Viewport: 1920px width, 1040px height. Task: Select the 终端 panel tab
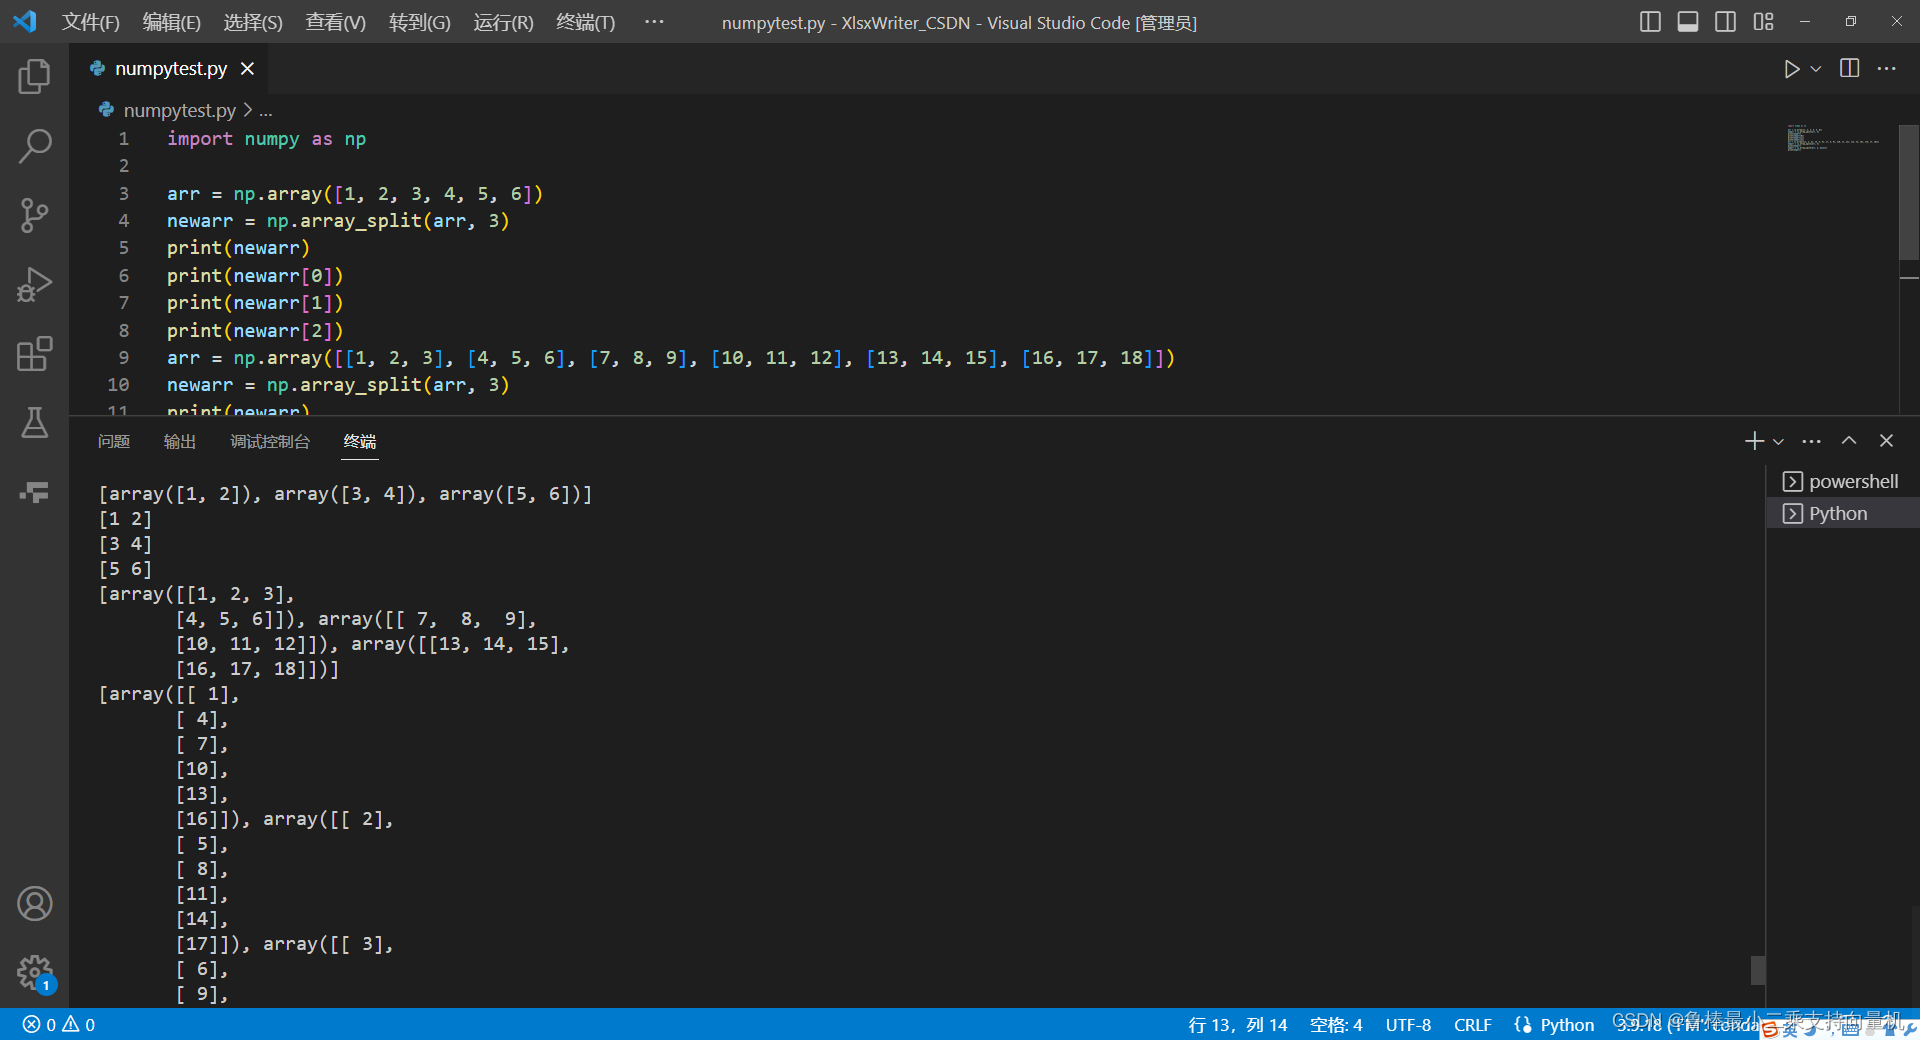tap(360, 441)
